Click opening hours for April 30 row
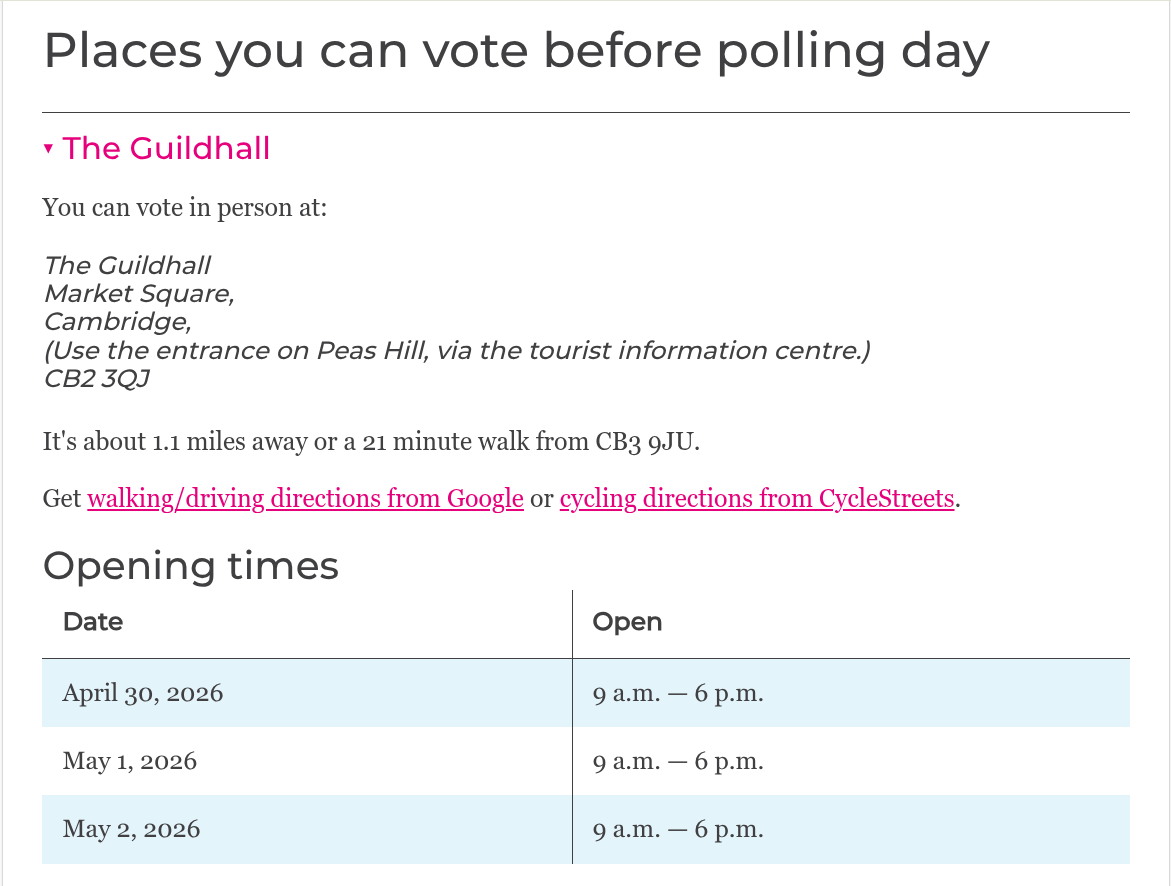1171x886 pixels. click(677, 693)
